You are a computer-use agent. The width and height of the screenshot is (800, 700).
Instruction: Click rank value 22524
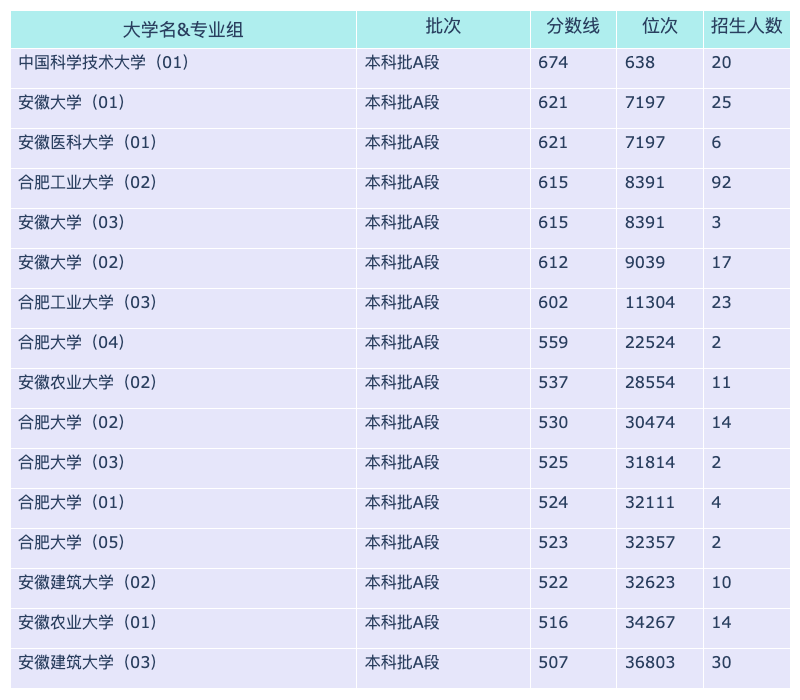(x=650, y=342)
